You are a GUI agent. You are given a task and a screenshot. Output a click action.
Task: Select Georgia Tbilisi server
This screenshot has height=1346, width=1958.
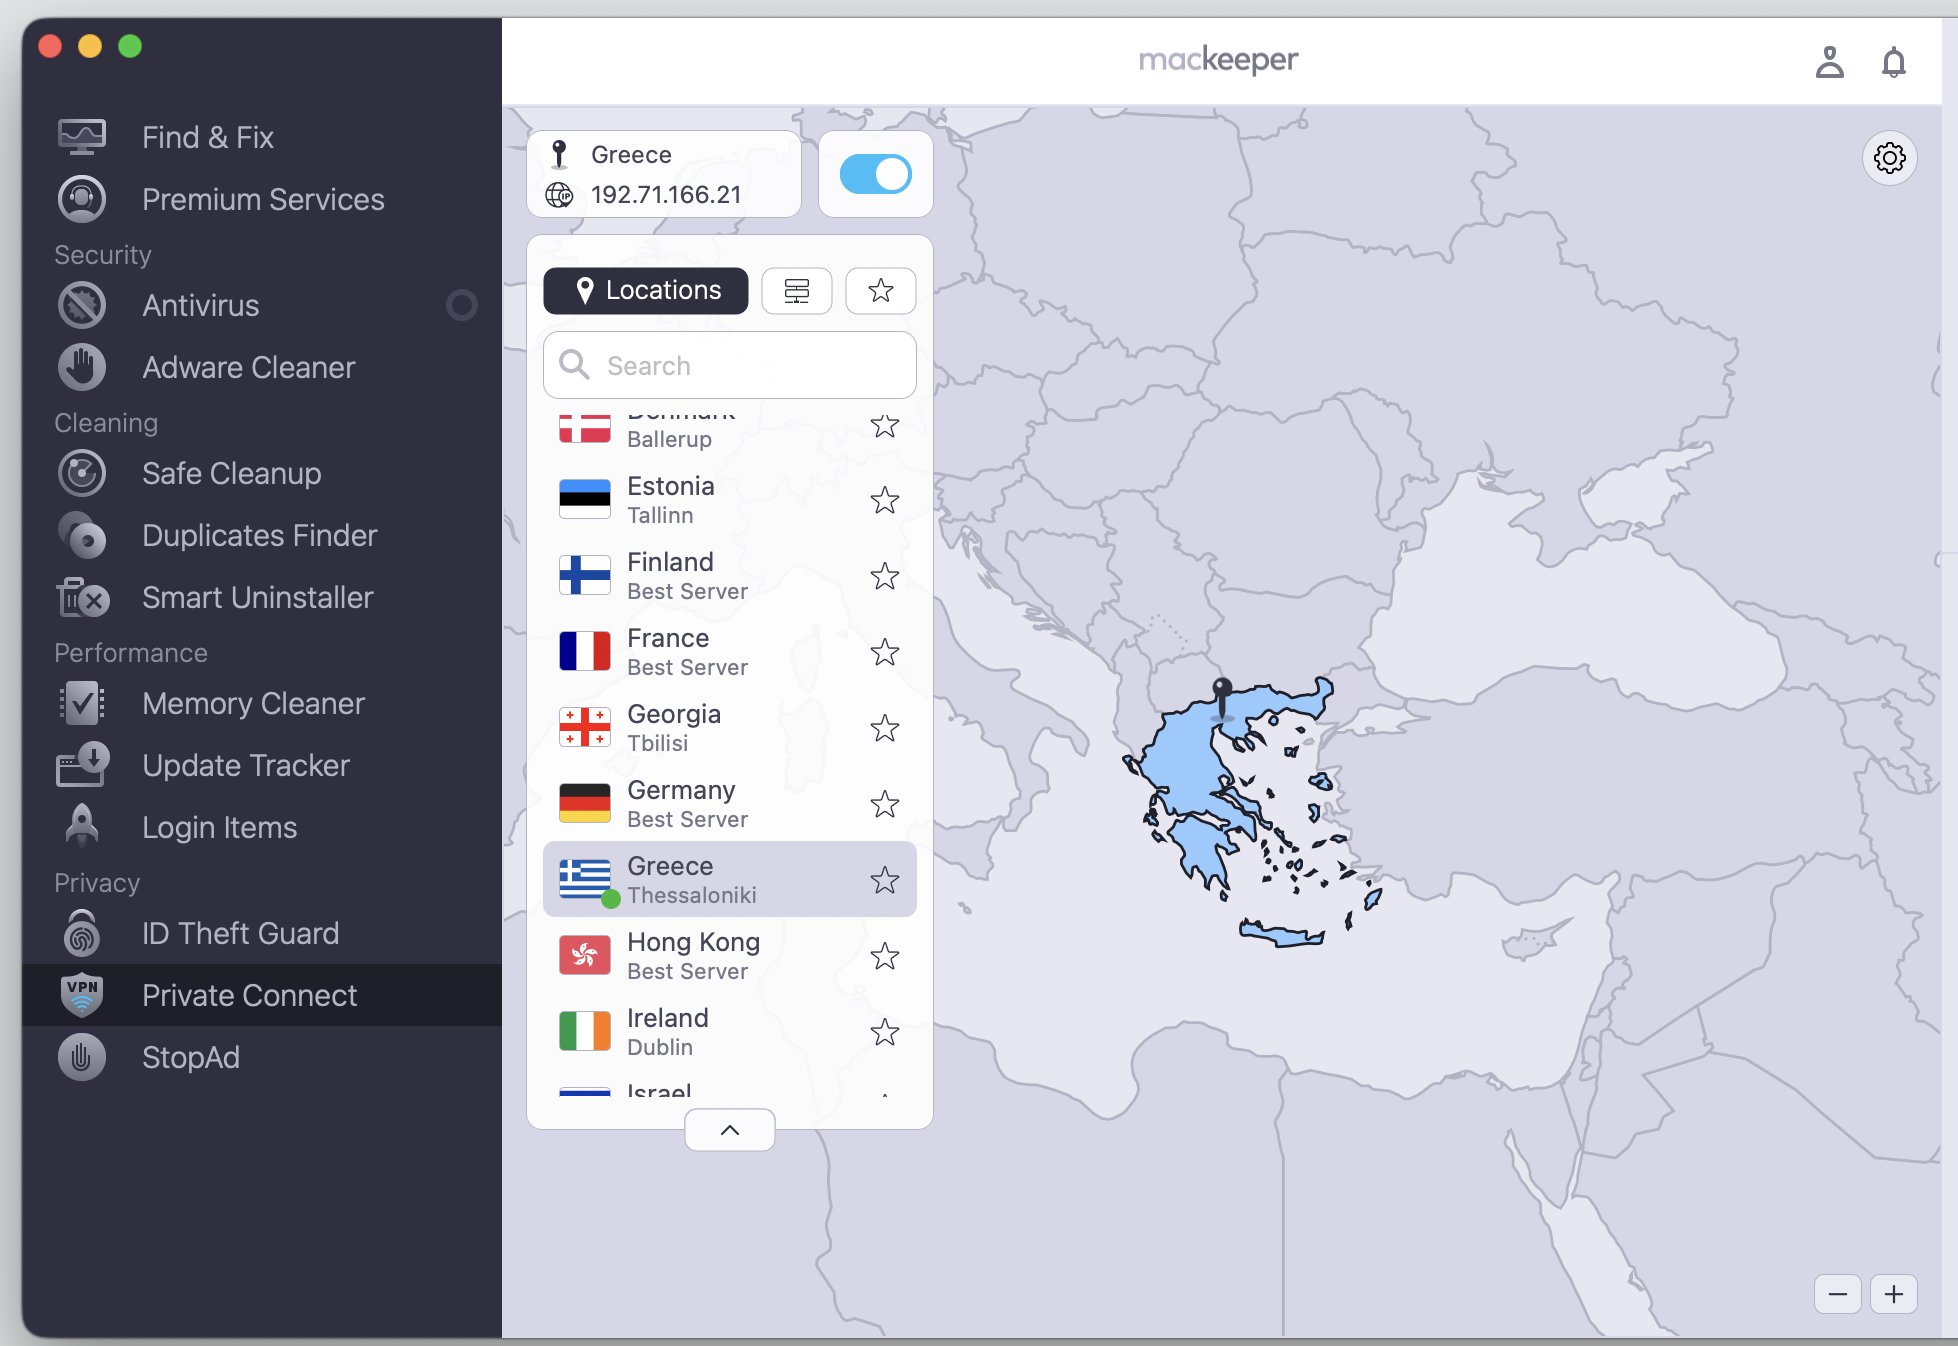[730, 728]
